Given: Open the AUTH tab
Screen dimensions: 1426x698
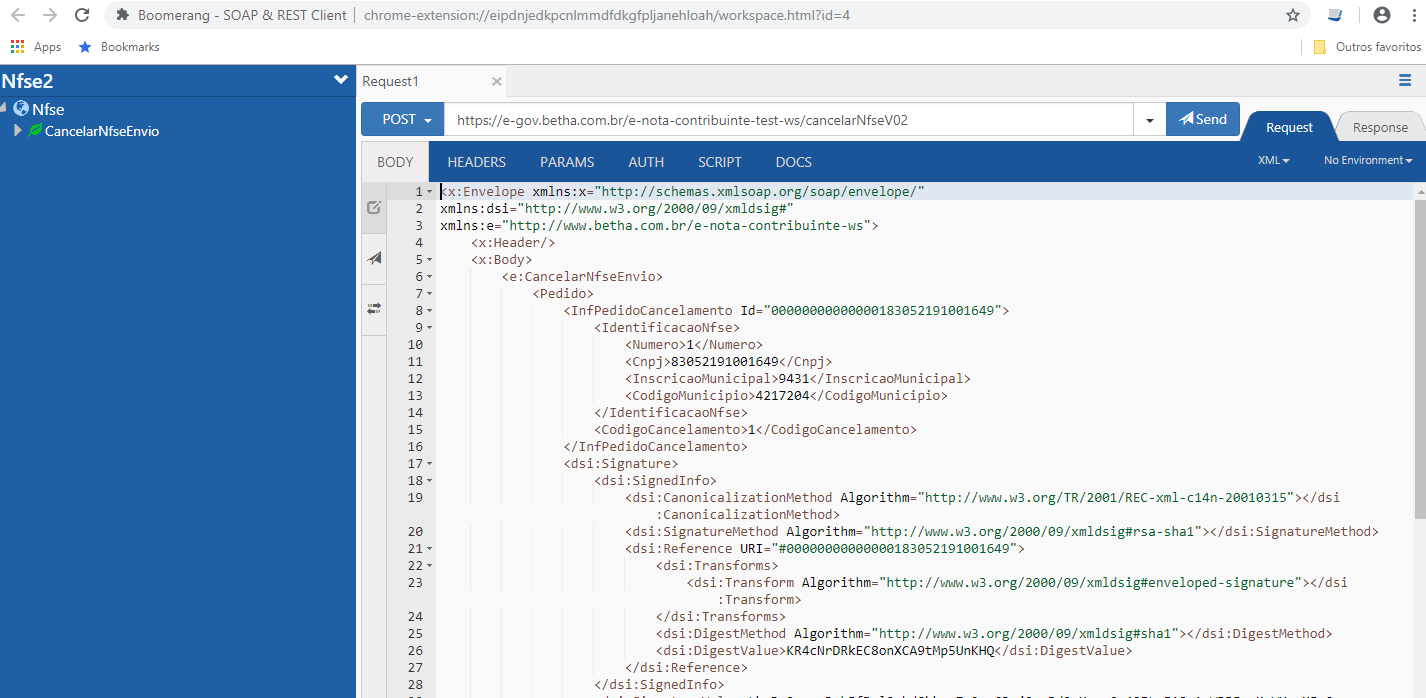Looking at the screenshot, I should (x=646, y=162).
